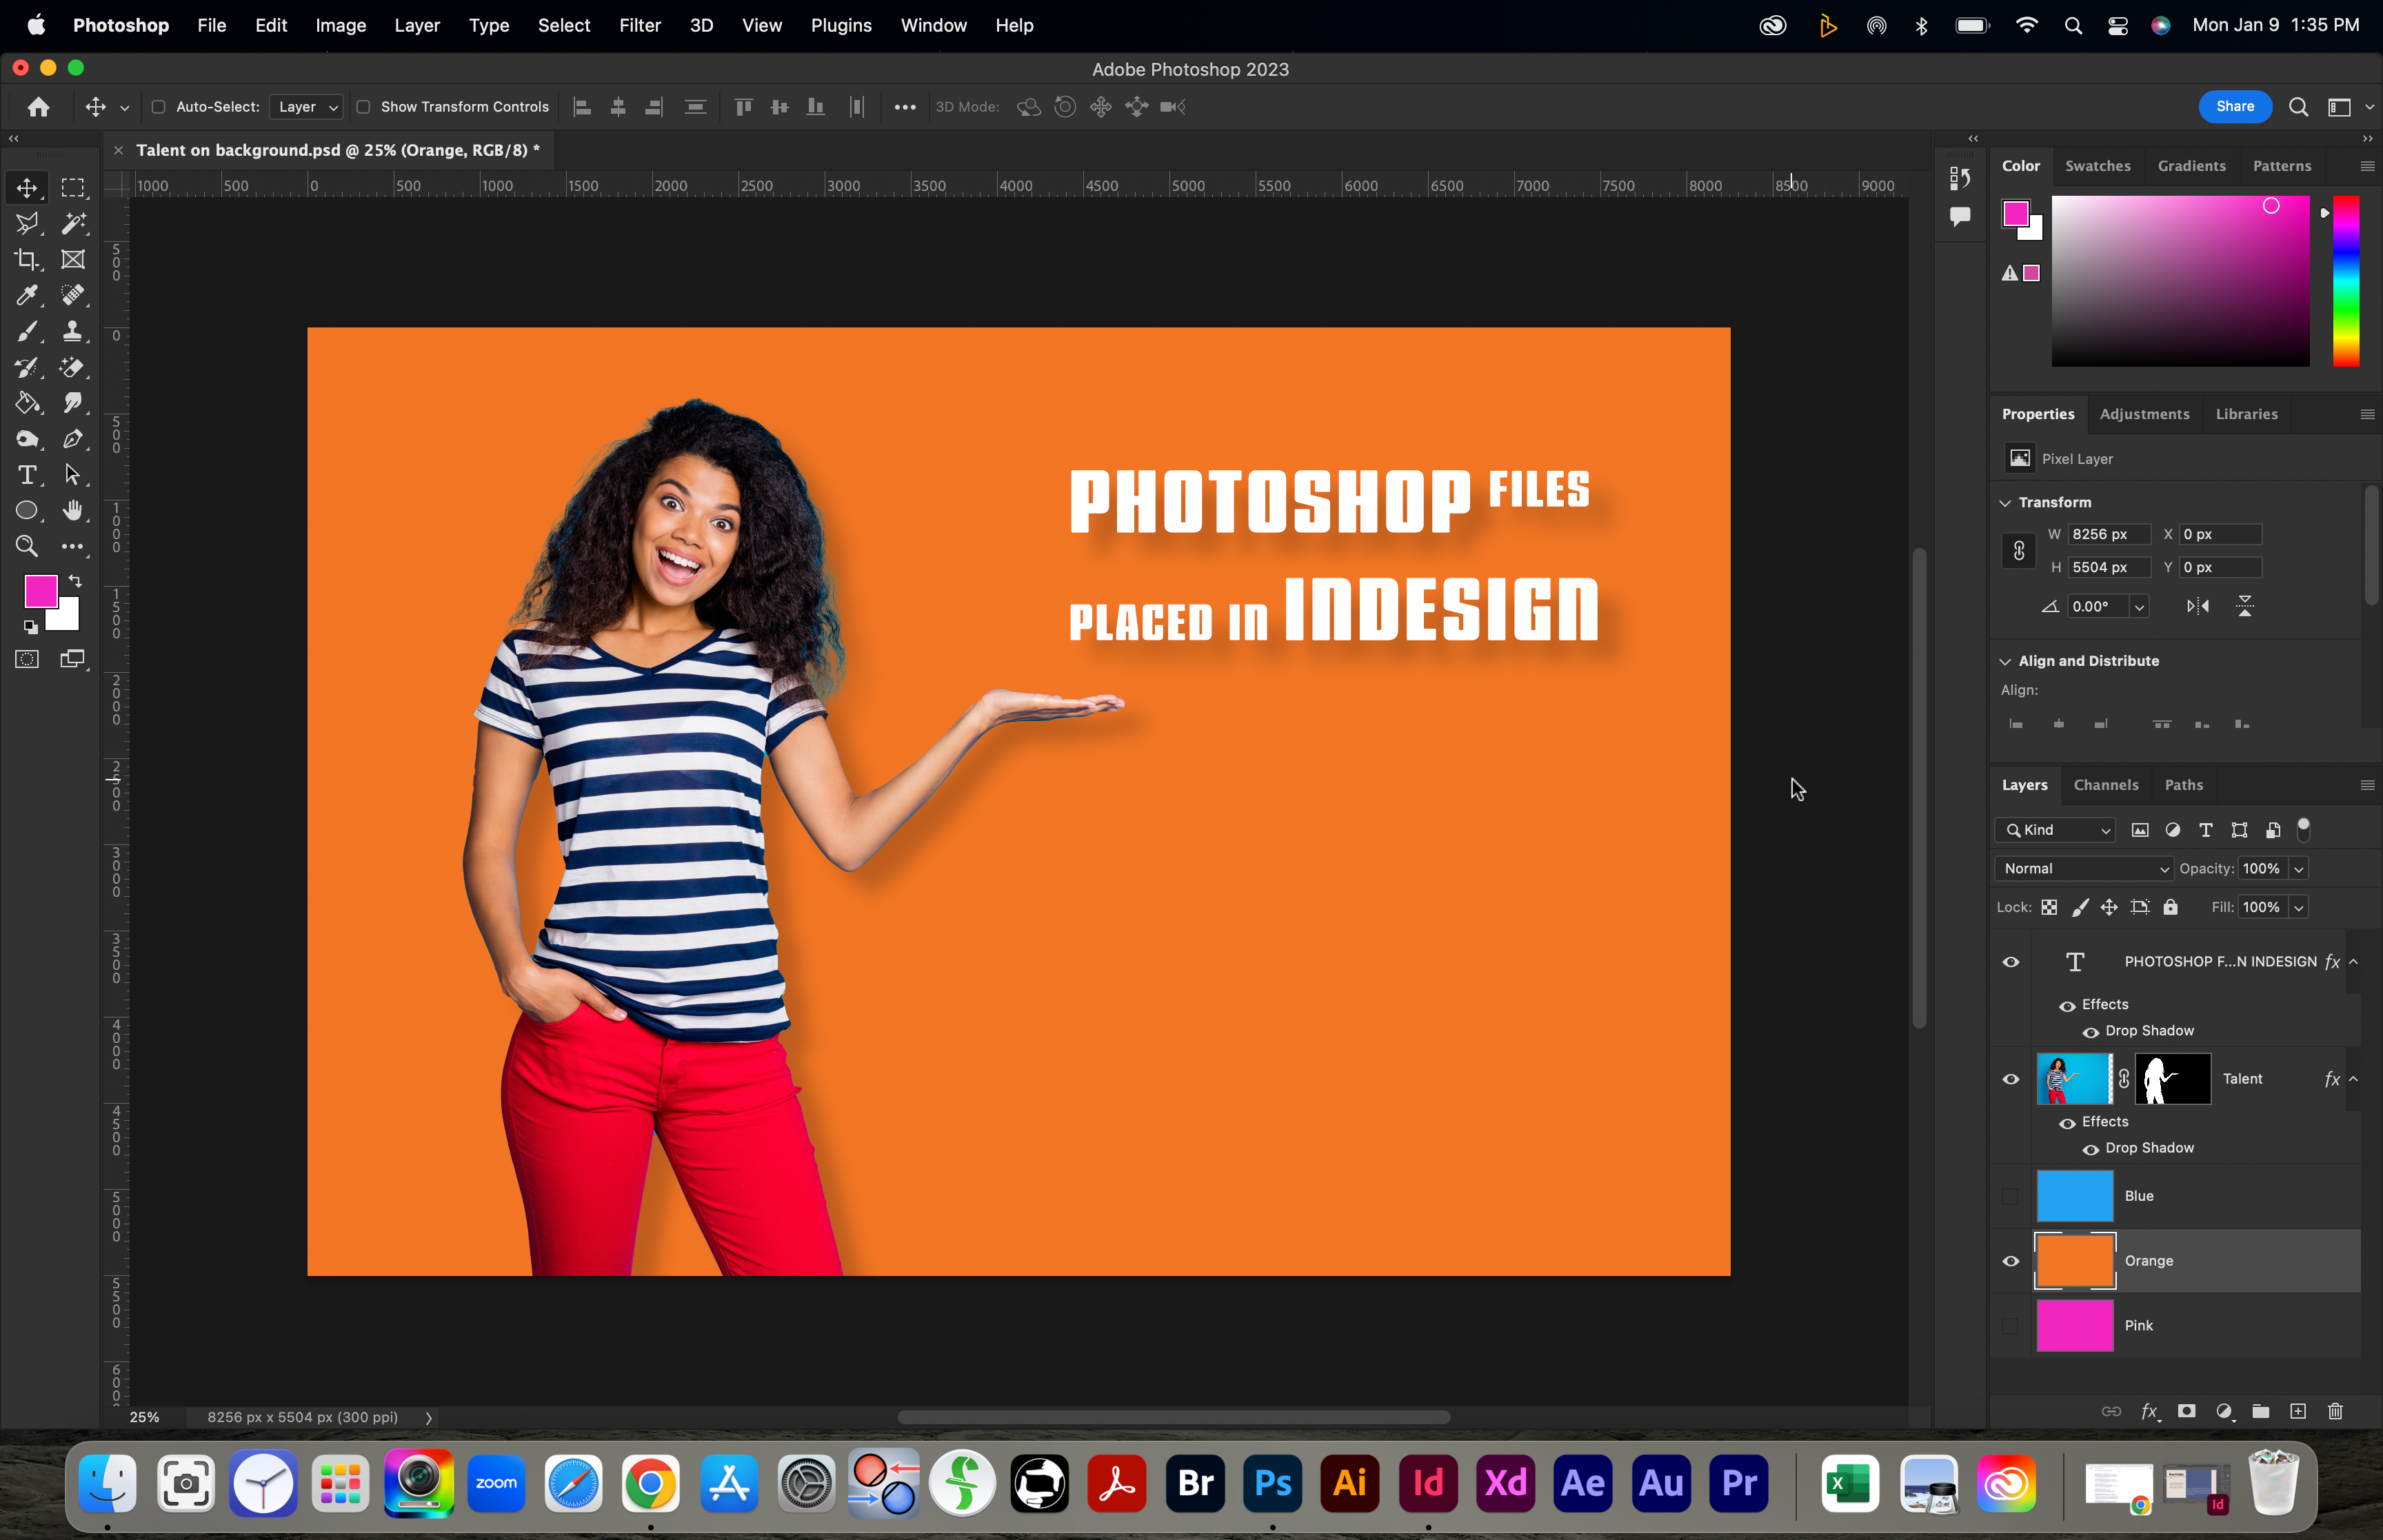Screen dimensions: 2383x1540
Task: Click the foreground pink color swatch in toolbox
Action: [41, 591]
